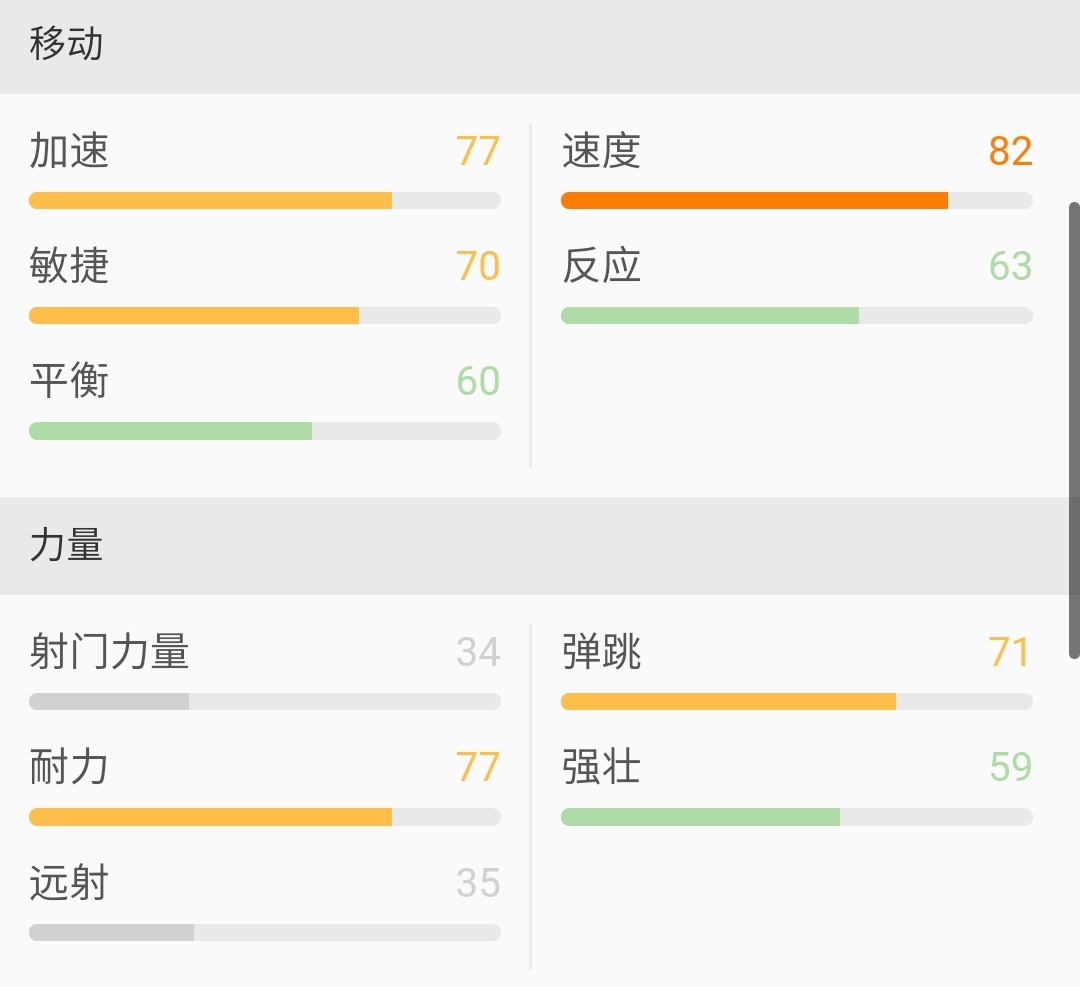Click the 弹跳 progress bar
The height and width of the screenshot is (987, 1080).
(797, 701)
